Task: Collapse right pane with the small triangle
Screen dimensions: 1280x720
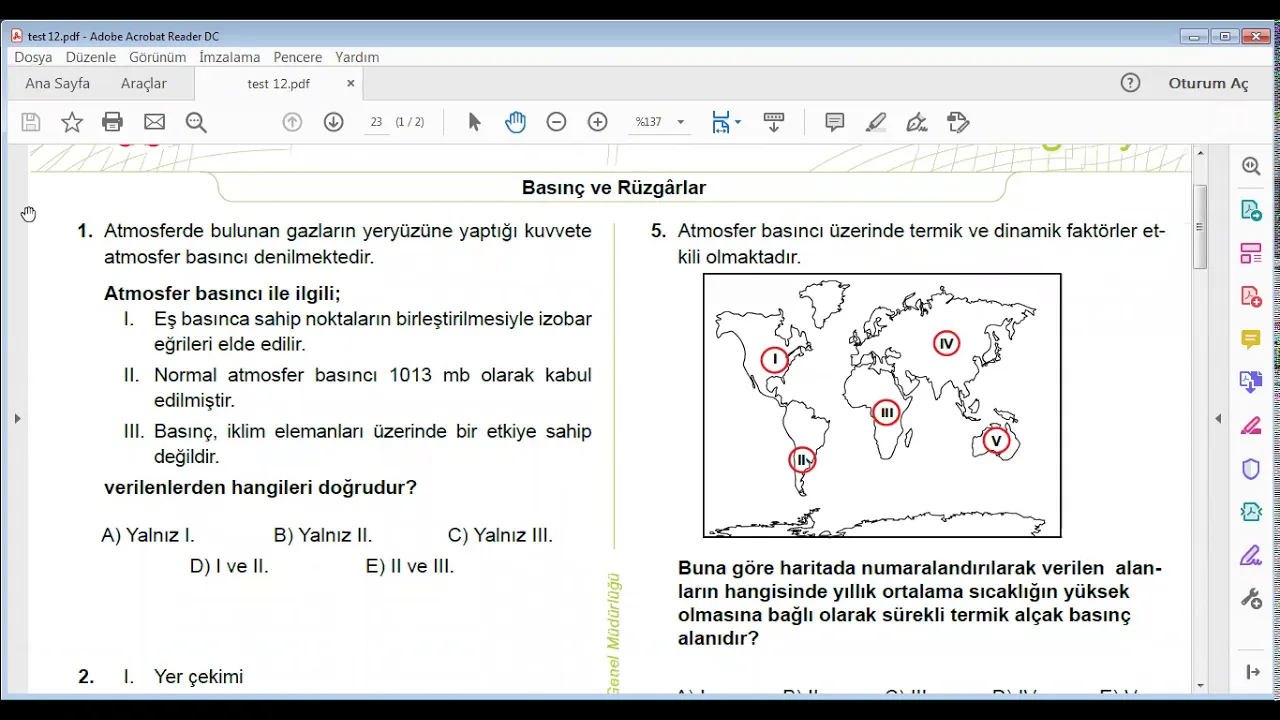Action: (1218, 418)
